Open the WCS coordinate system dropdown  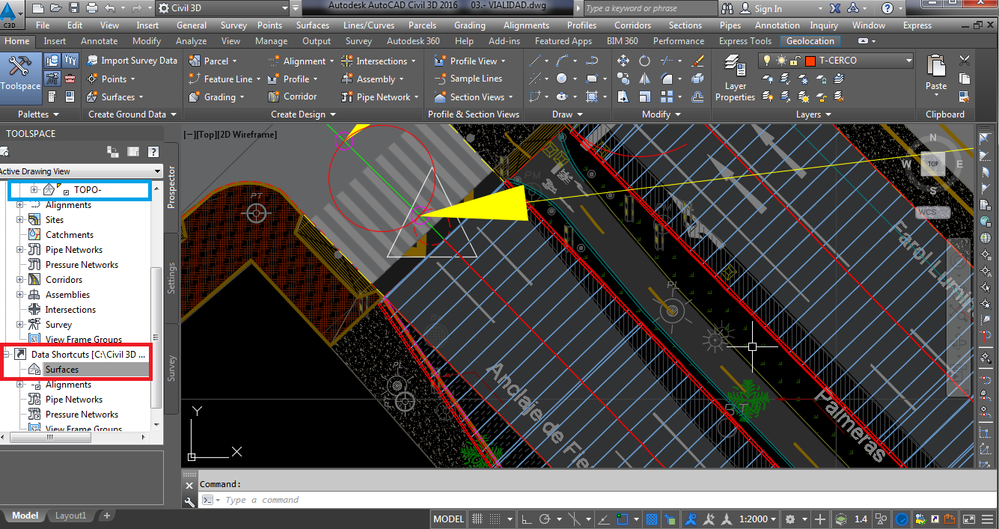tap(933, 212)
